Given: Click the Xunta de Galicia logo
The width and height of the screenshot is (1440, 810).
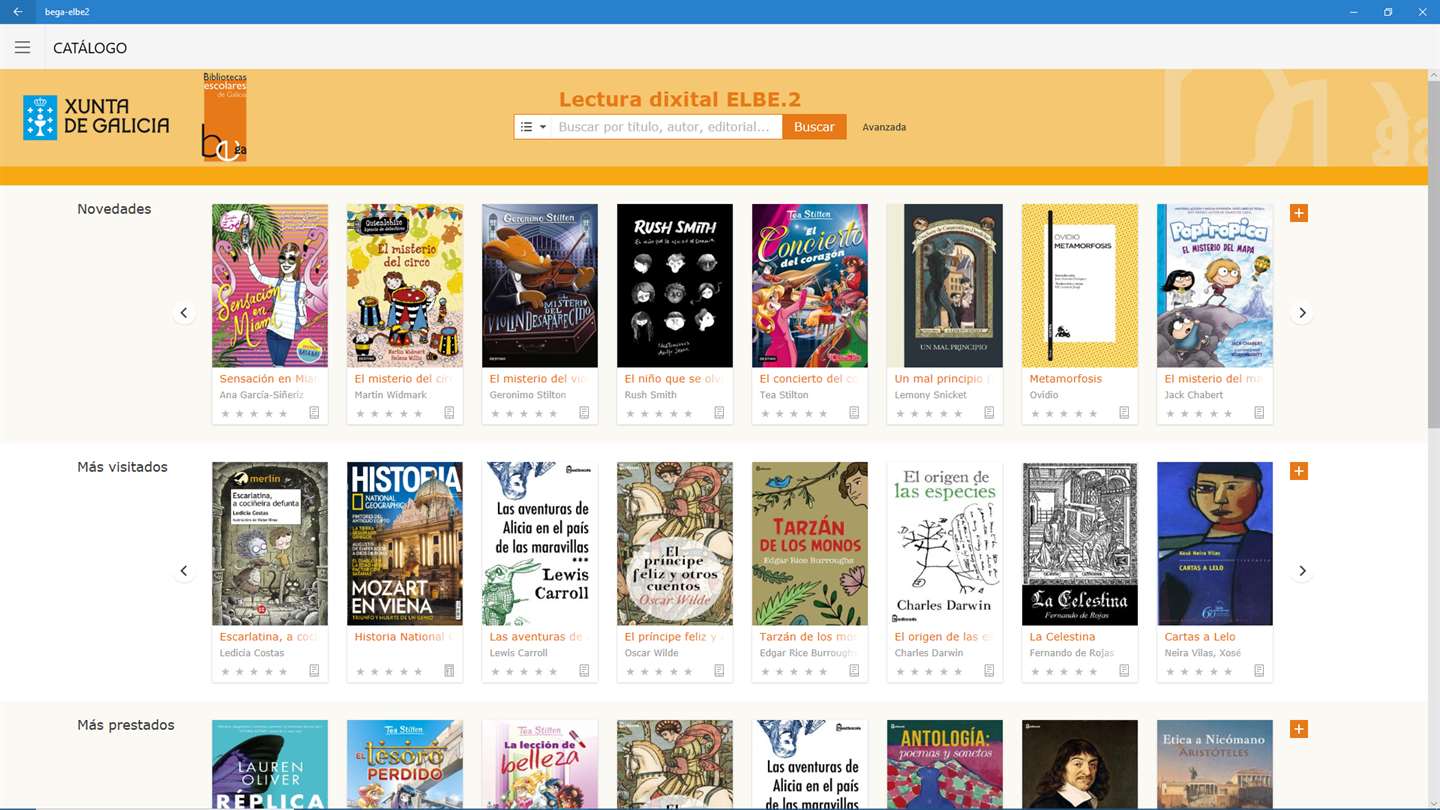Looking at the screenshot, I should point(96,118).
